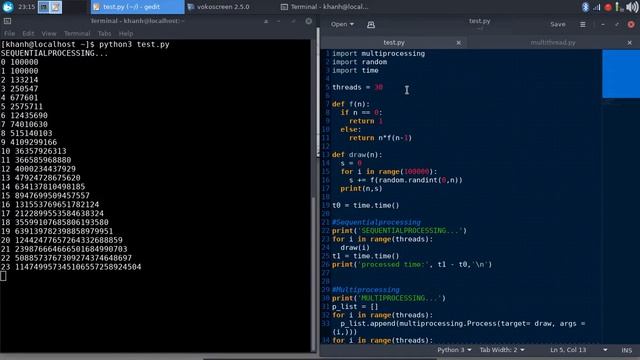Save the file with the Save button

coord(558,24)
